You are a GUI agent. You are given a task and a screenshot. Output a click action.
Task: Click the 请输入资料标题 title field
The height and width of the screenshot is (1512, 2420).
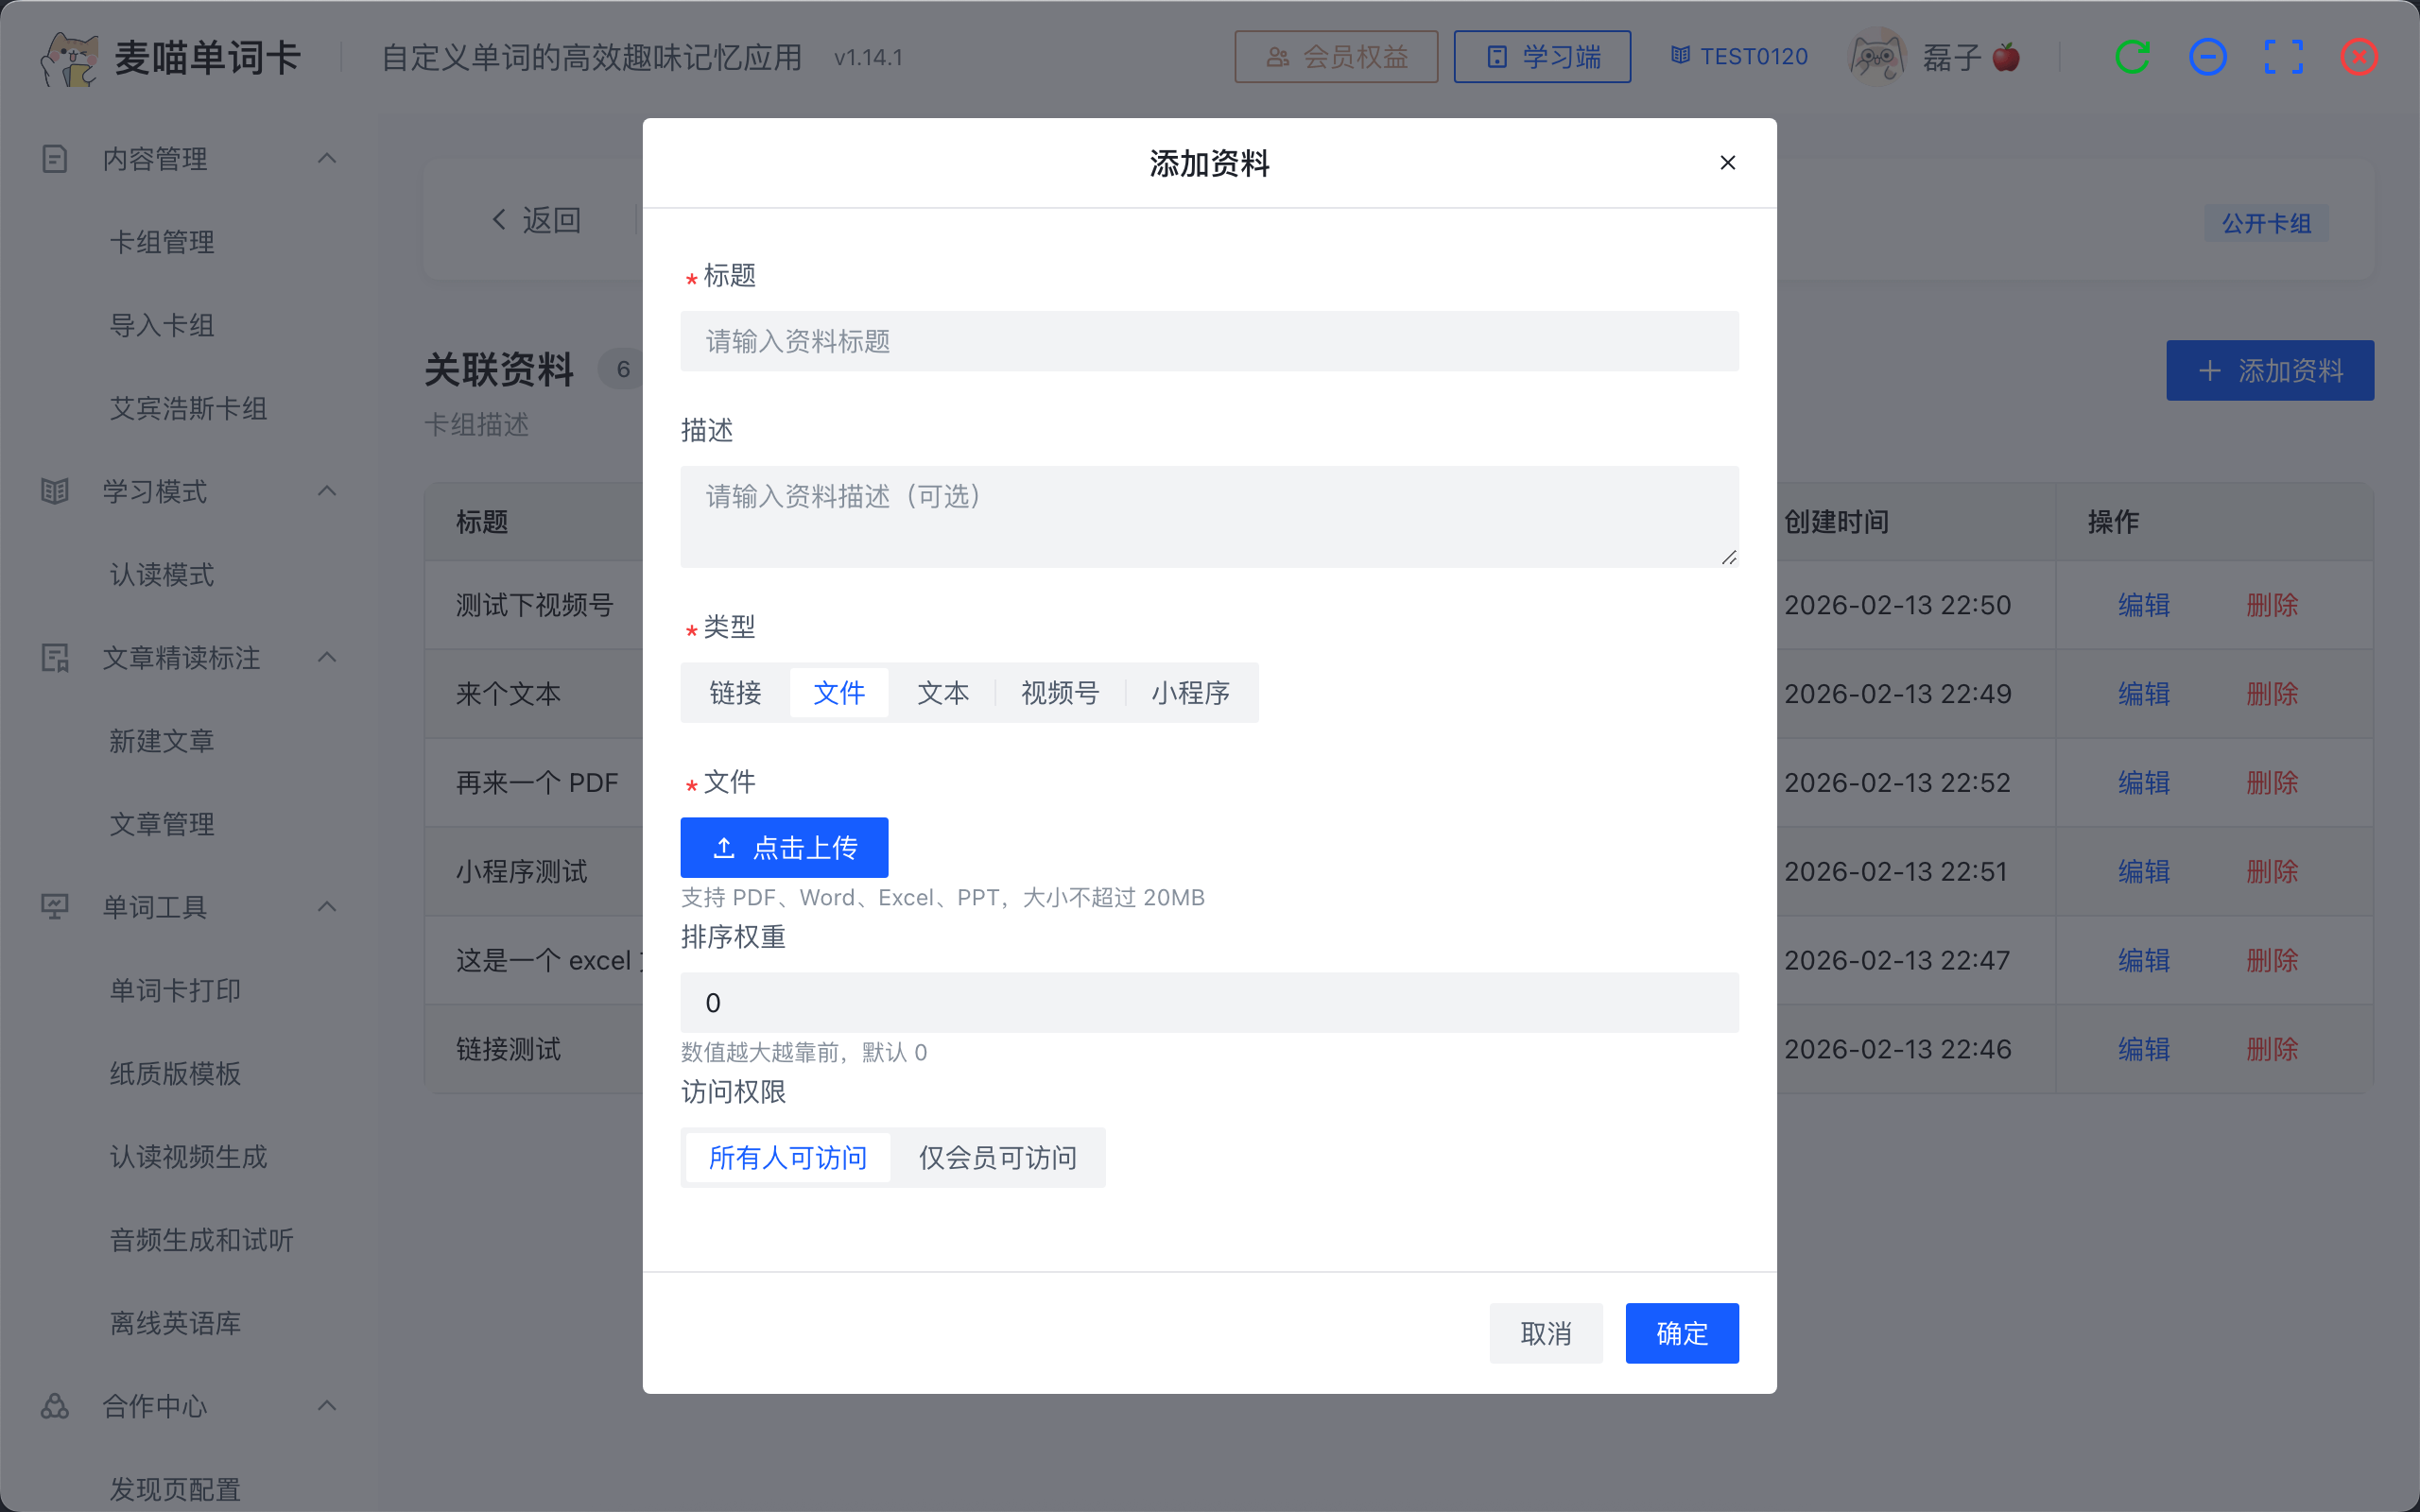1208,341
